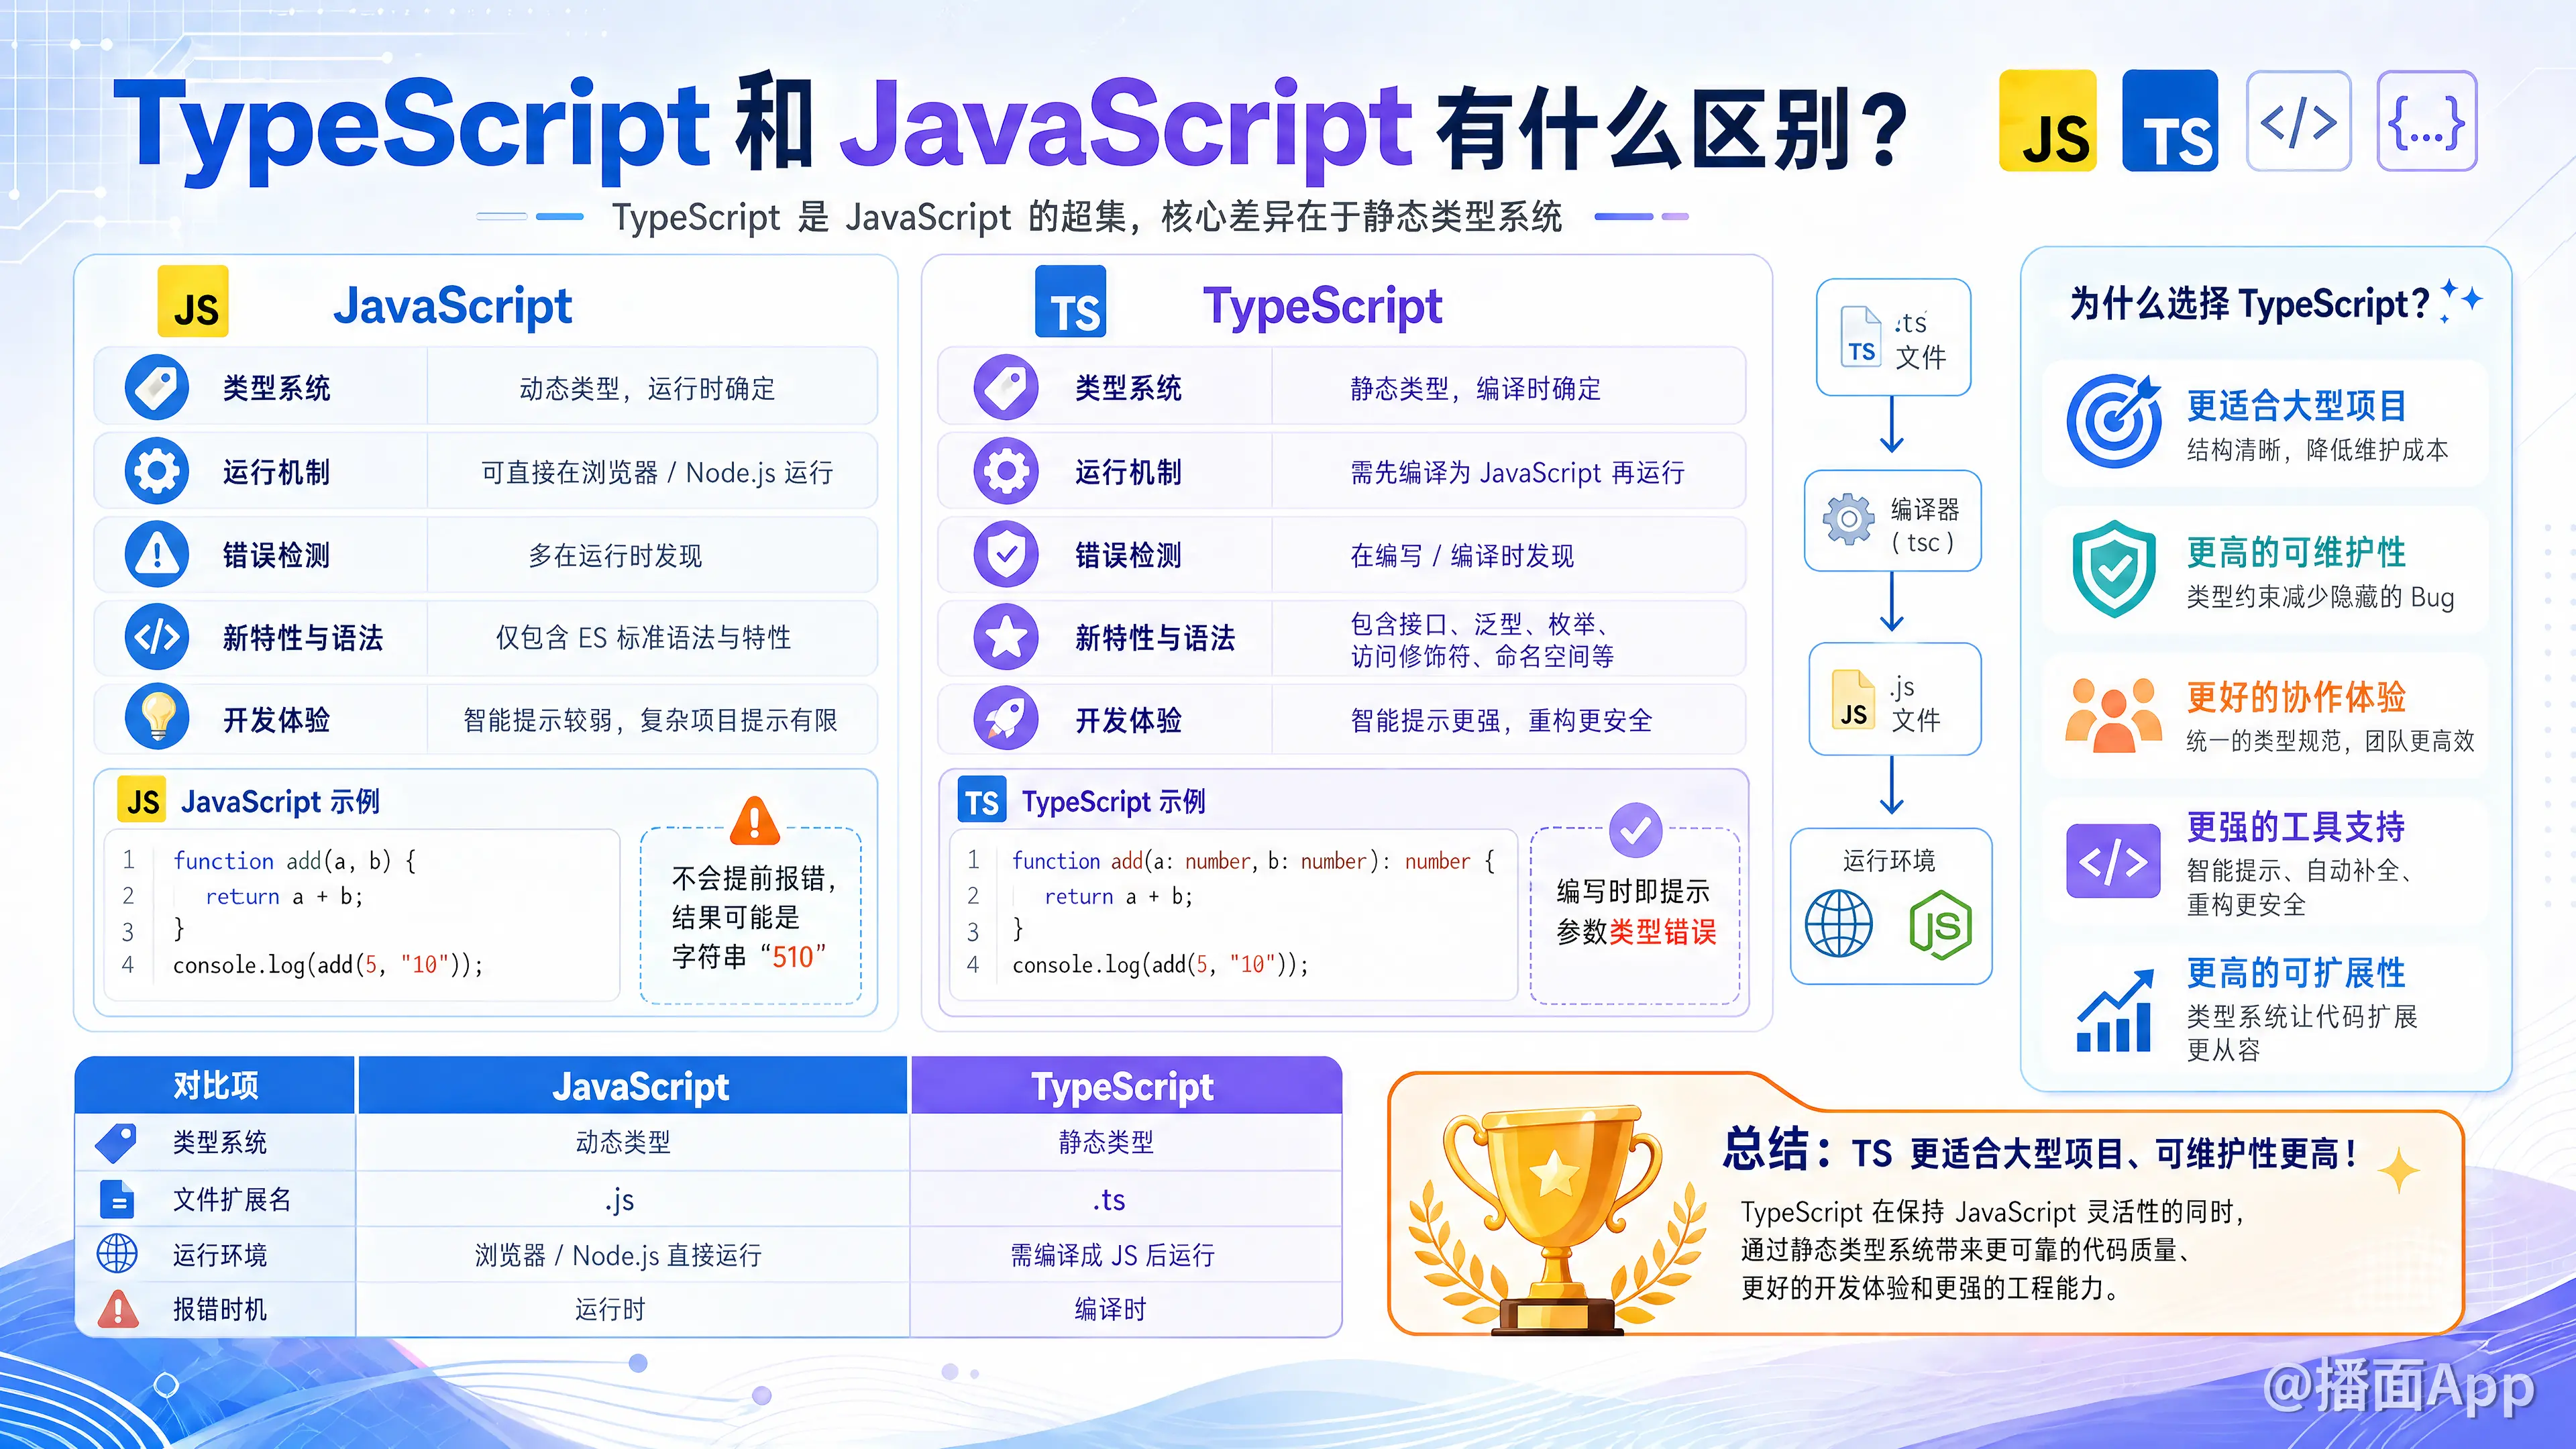Click the shield check icon in TypeScript's 错误检测 row

[x=1006, y=554]
